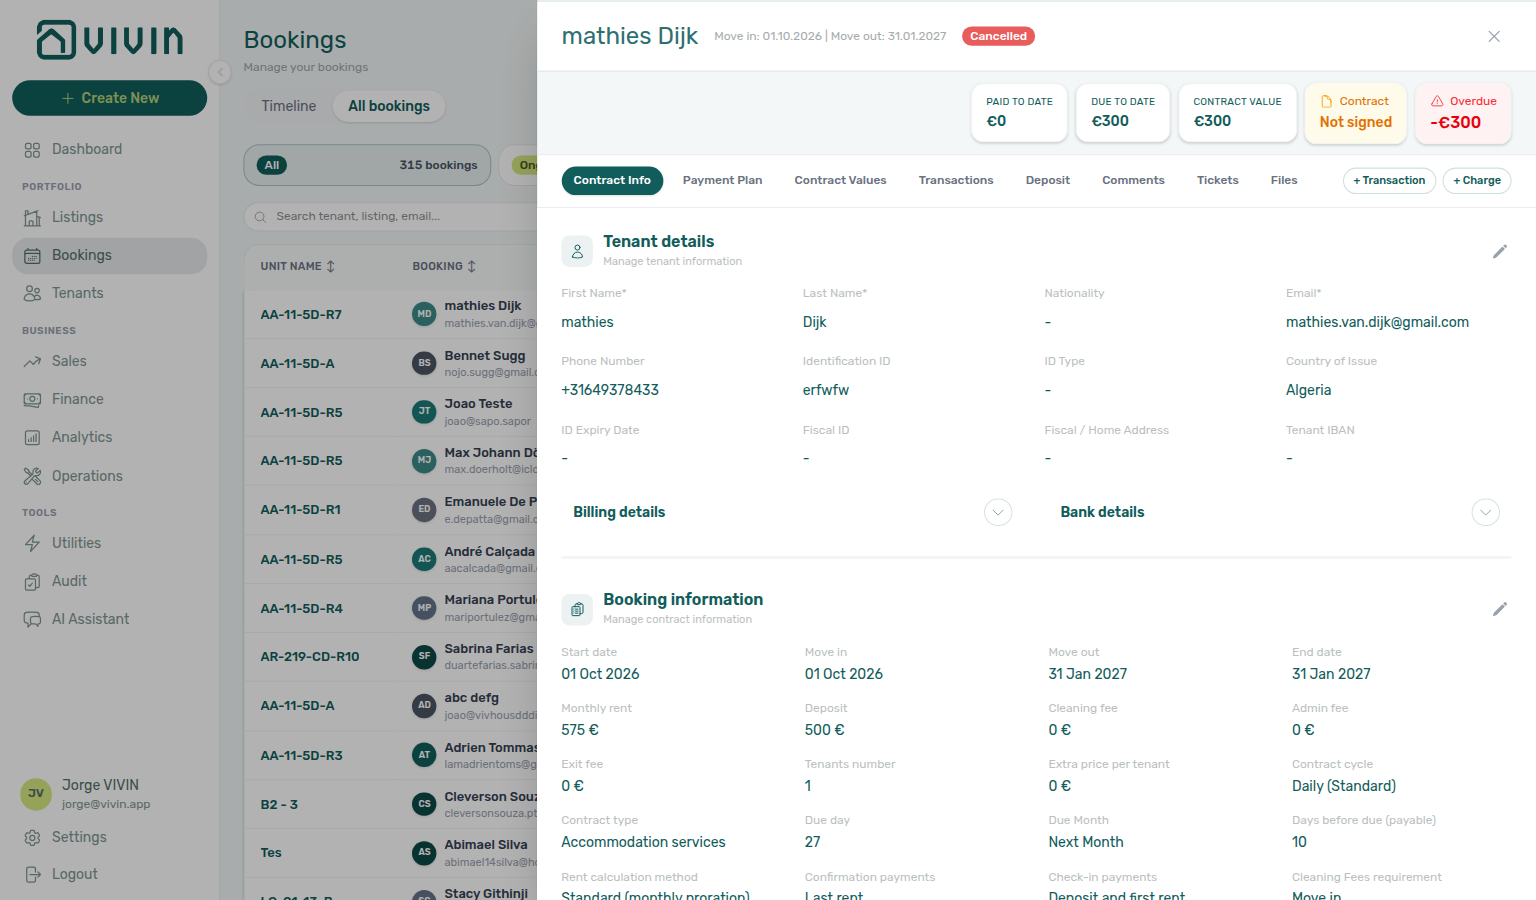The image size is (1536, 900).
Task: Click the Create New button
Action: pos(110,98)
